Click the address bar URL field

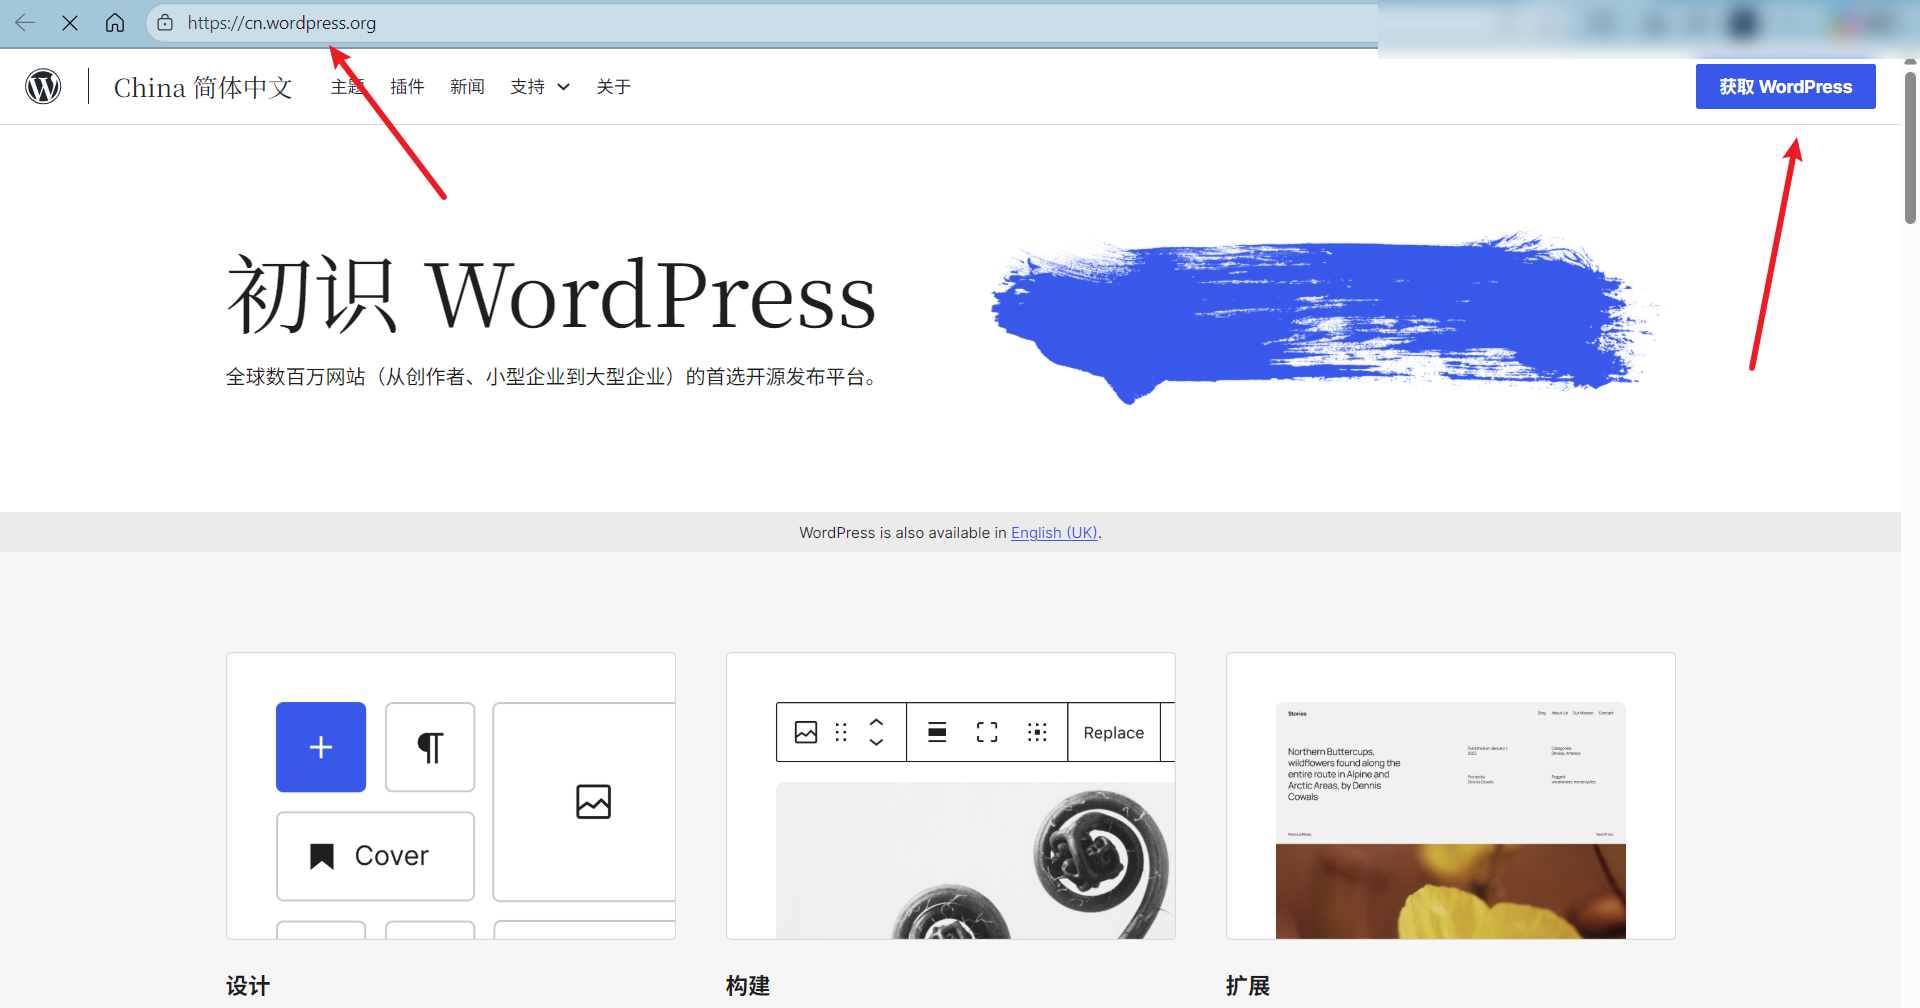coord(760,22)
